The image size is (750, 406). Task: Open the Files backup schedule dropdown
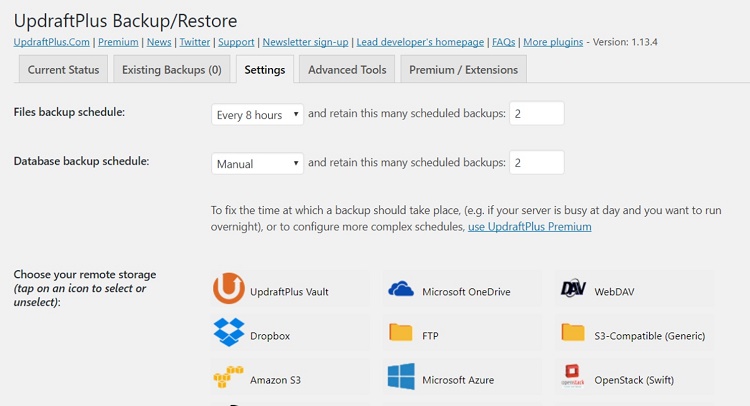[257, 115]
